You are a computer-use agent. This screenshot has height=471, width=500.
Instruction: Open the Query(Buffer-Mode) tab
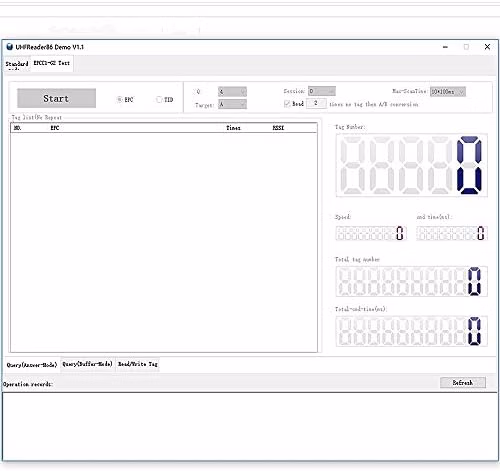(87, 364)
